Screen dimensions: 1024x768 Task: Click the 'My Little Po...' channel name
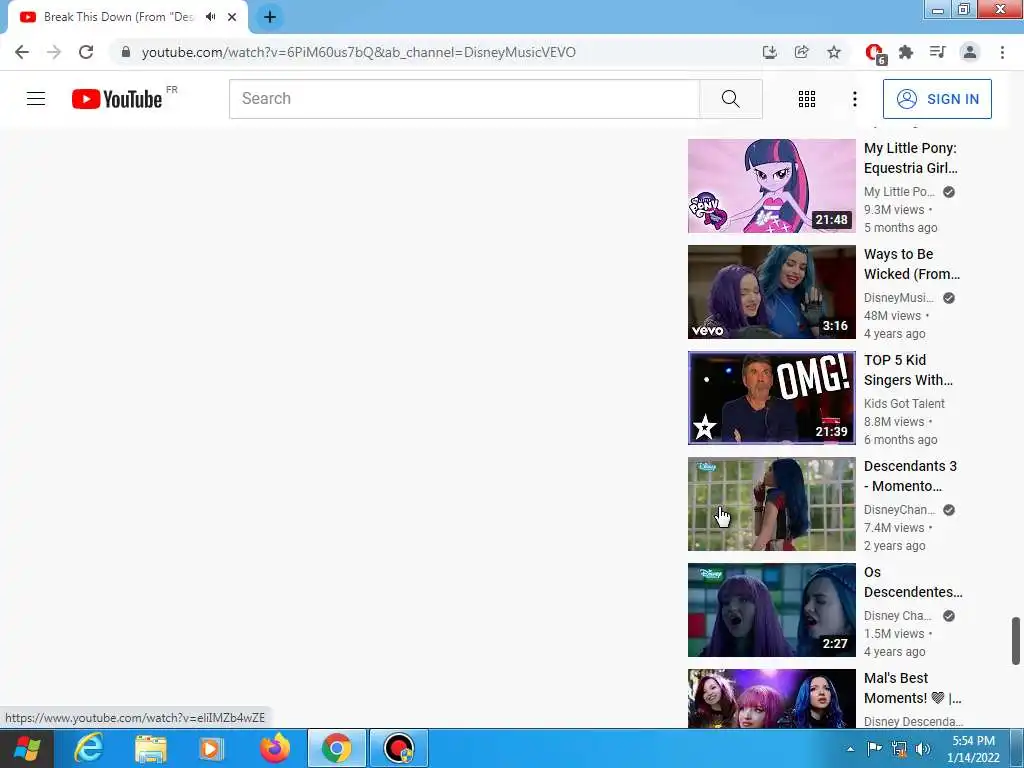tap(899, 191)
